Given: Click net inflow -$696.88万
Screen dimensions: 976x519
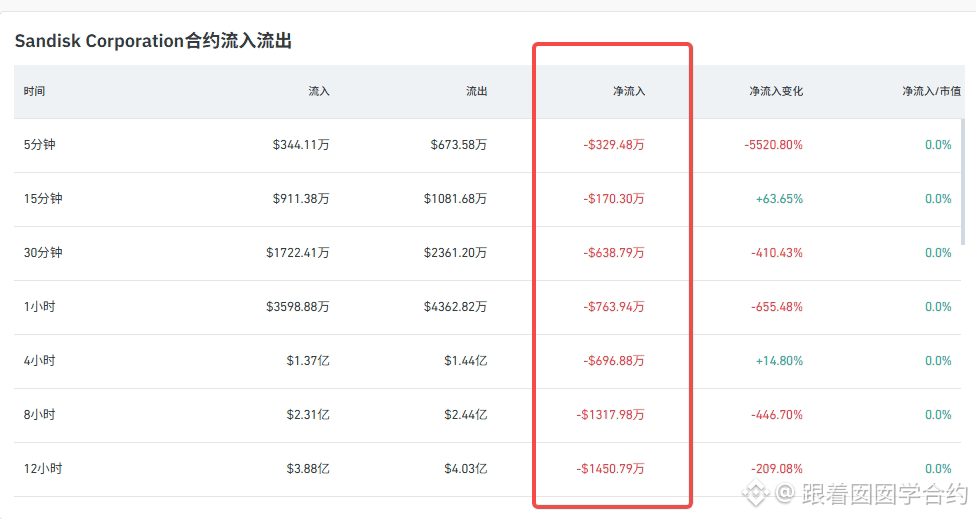Looking at the screenshot, I should point(614,361).
